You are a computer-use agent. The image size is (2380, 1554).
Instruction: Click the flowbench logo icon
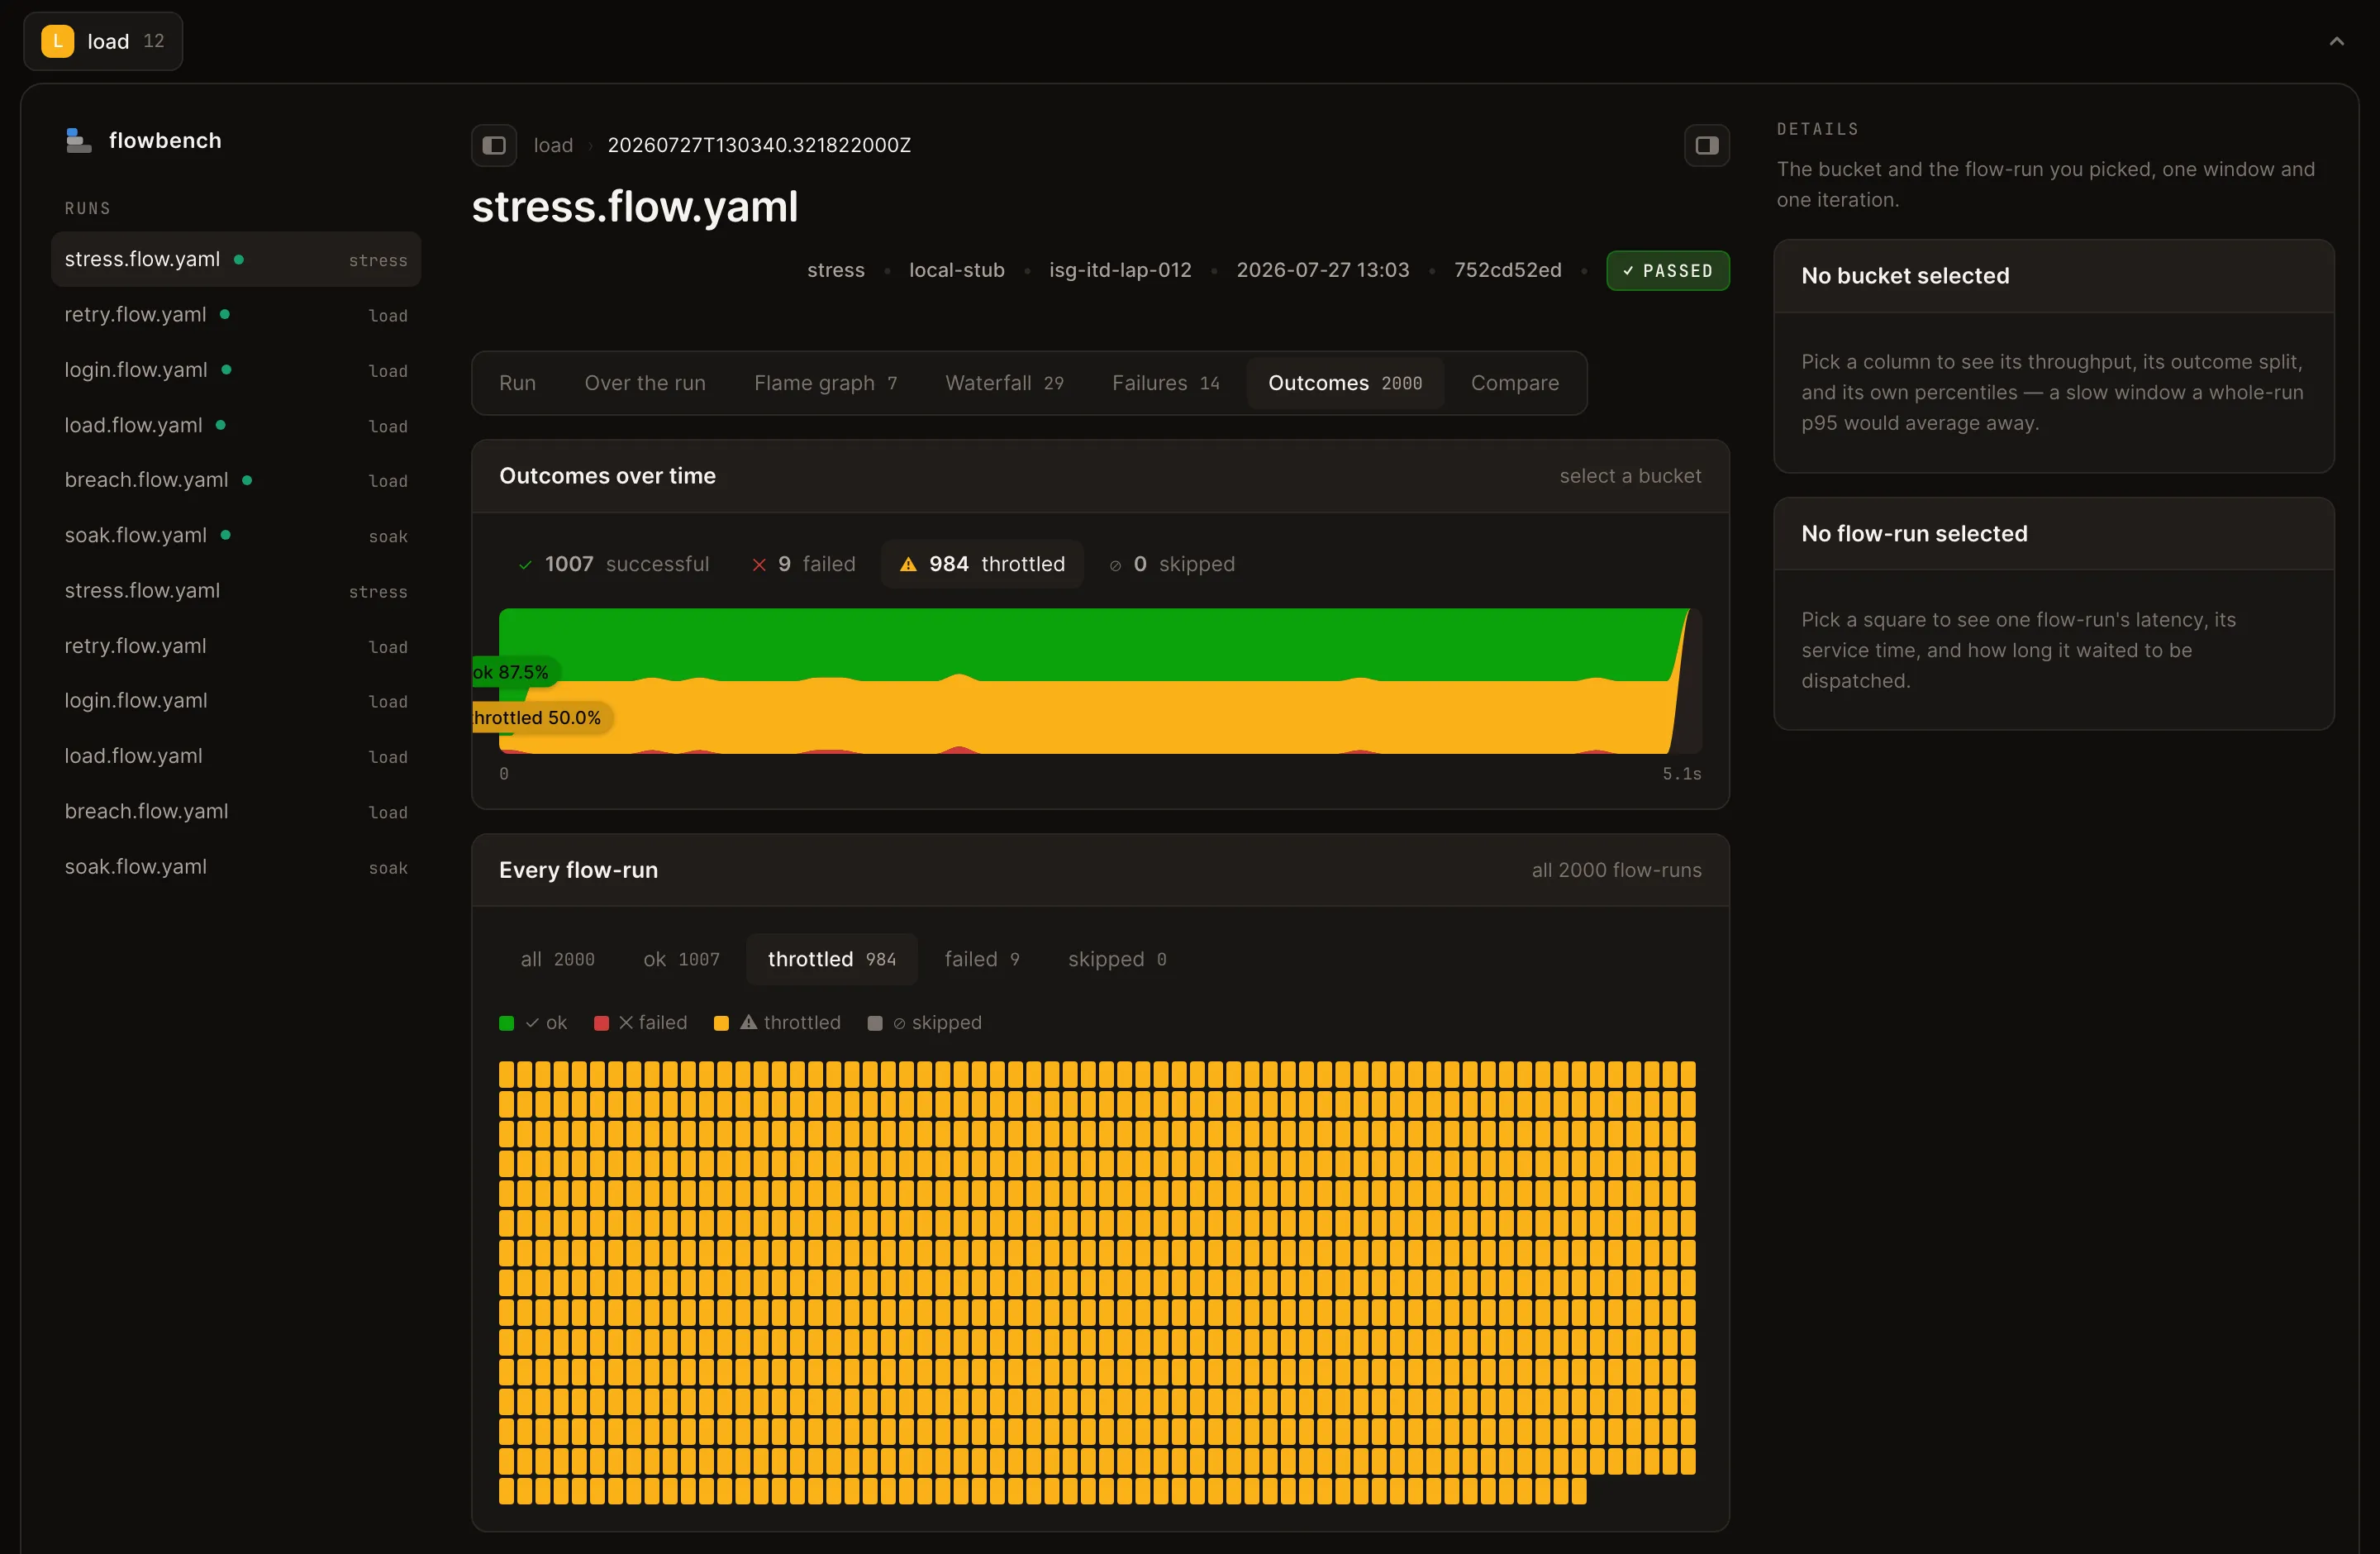(x=78, y=141)
